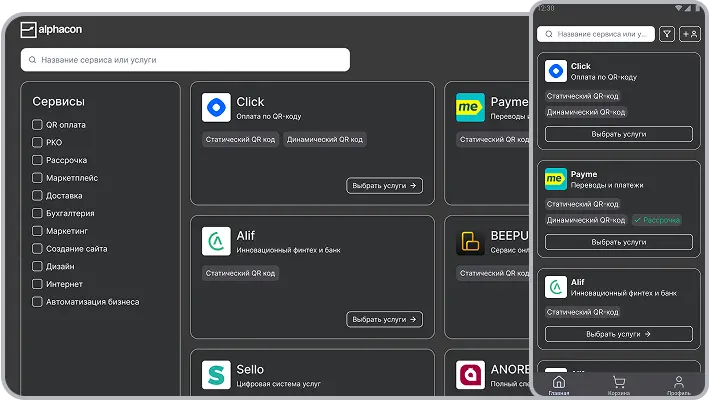
Task: Click 'Инновационный финтех и банк' in desktop Alif card
Action: click(x=288, y=250)
